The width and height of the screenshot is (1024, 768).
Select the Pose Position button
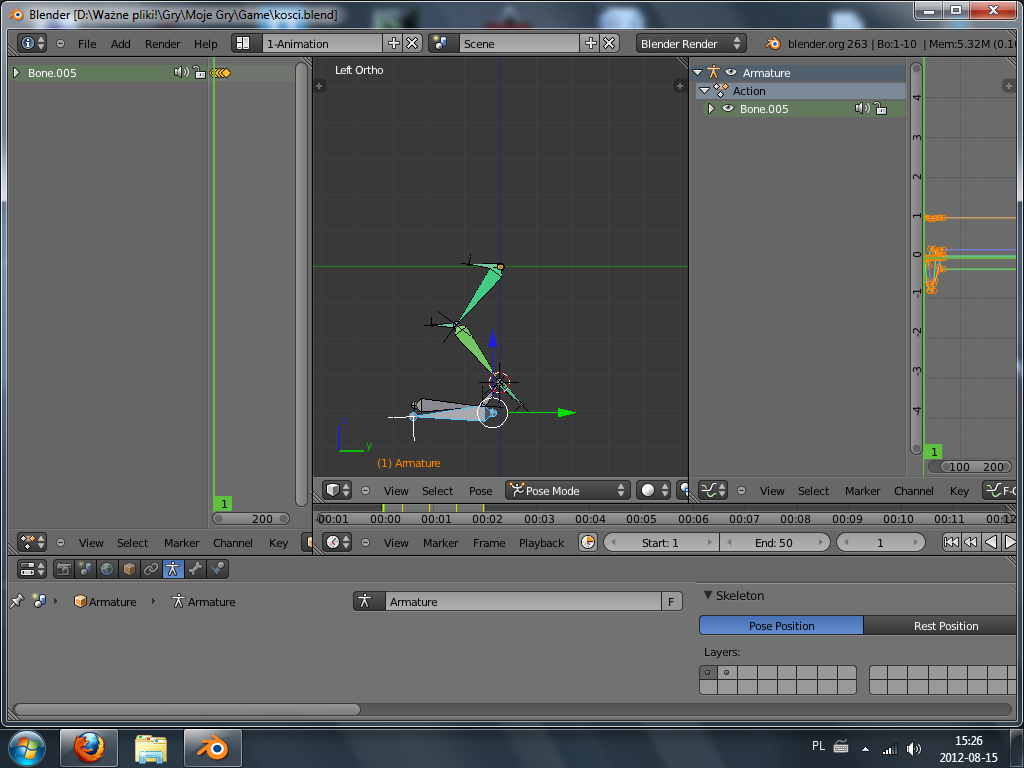[x=781, y=626]
